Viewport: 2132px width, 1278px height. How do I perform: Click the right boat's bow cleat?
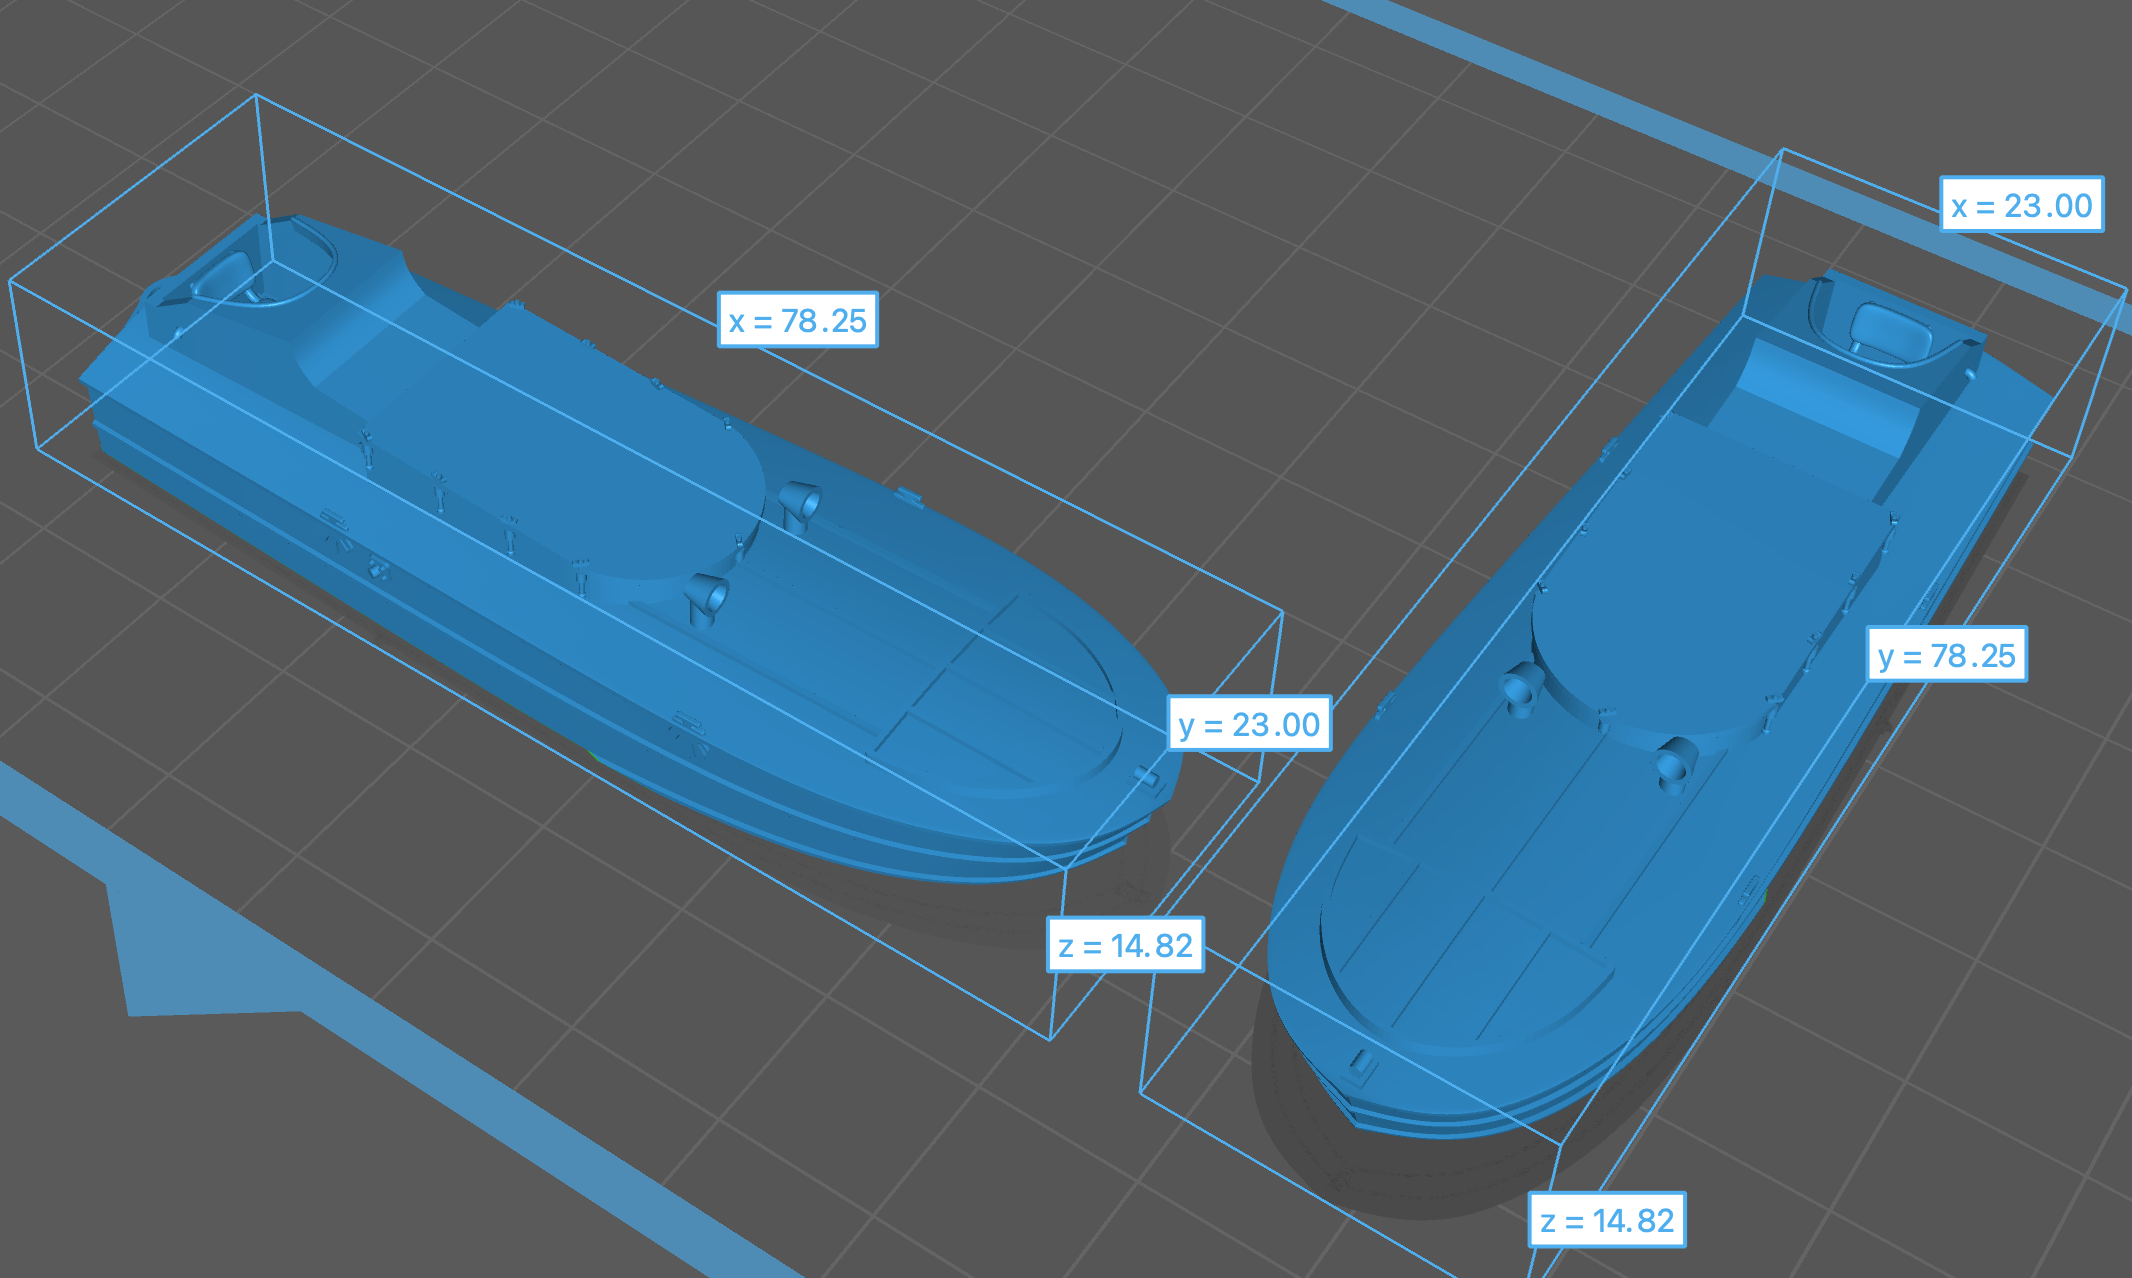click(1360, 1065)
